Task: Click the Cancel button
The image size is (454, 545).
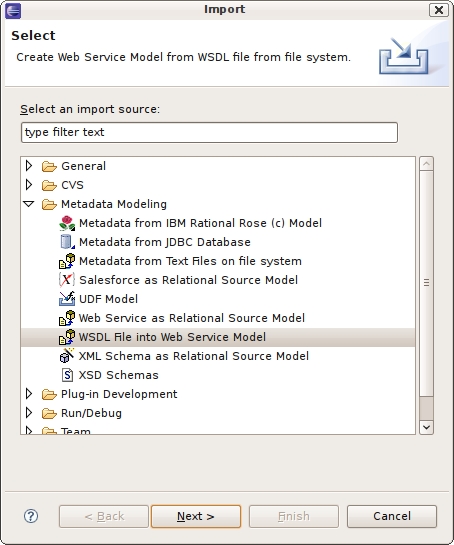Action: tap(392, 516)
